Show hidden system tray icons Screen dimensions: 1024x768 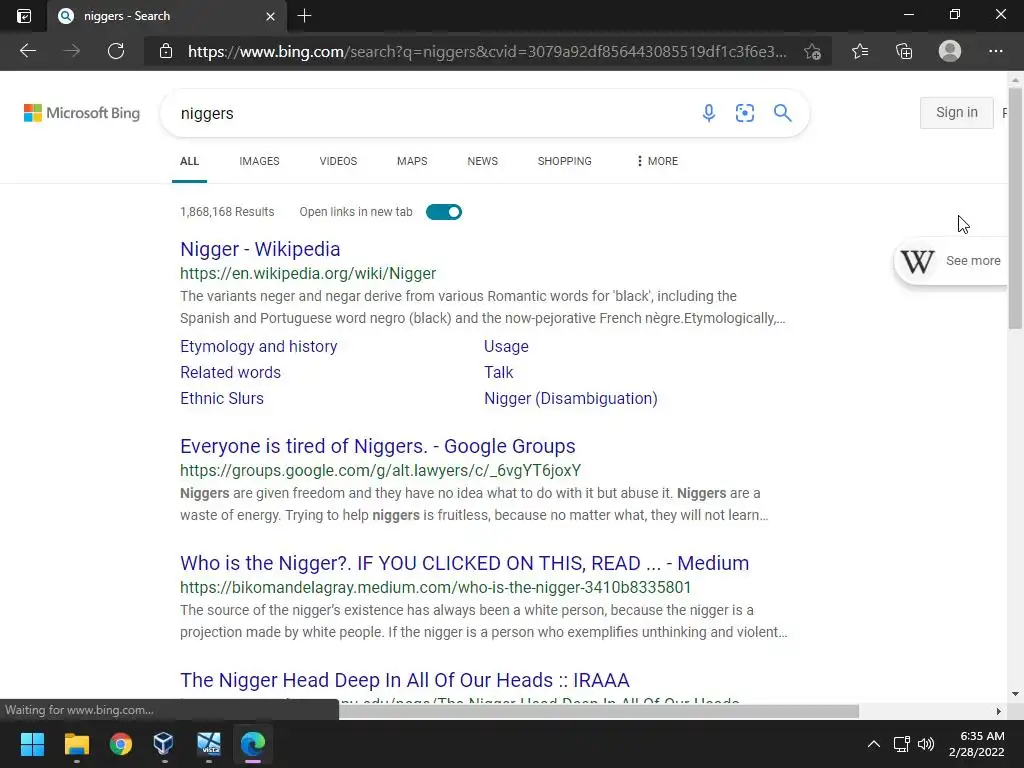(873, 744)
